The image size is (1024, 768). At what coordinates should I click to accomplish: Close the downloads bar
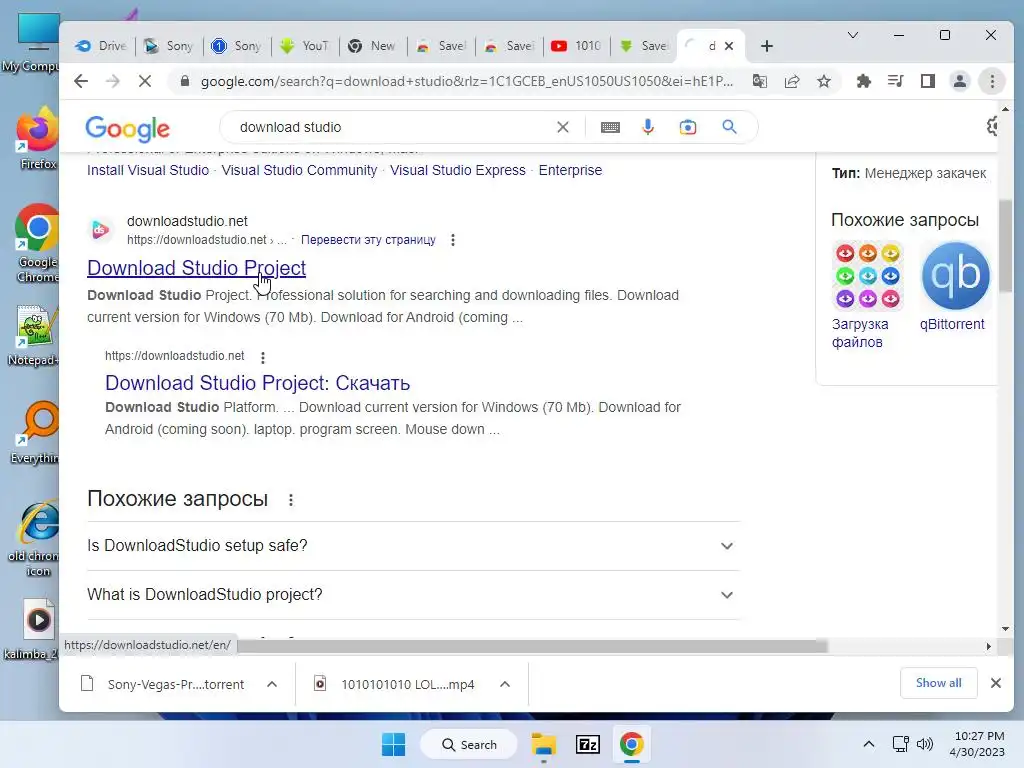995,683
